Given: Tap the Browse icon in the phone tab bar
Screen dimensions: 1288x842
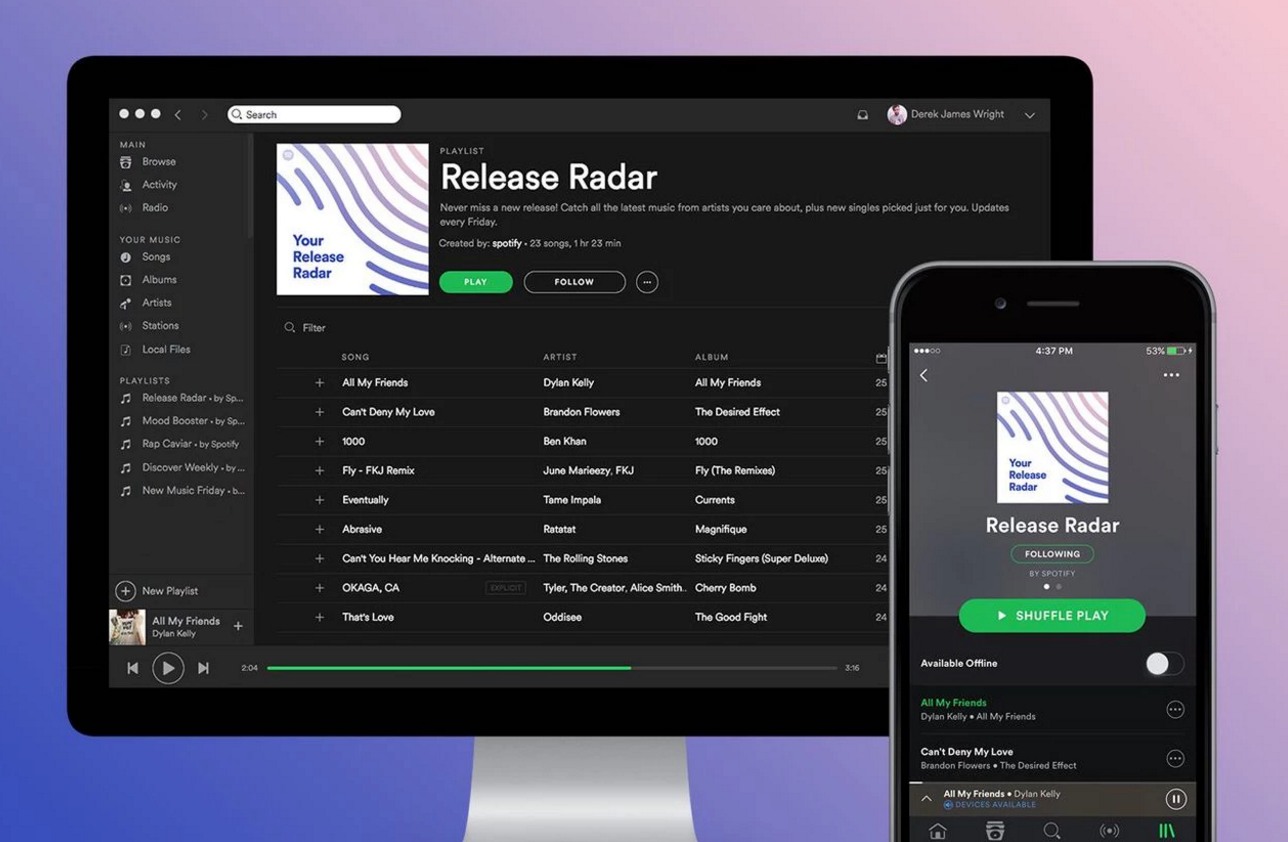Looking at the screenshot, I should coord(995,831).
